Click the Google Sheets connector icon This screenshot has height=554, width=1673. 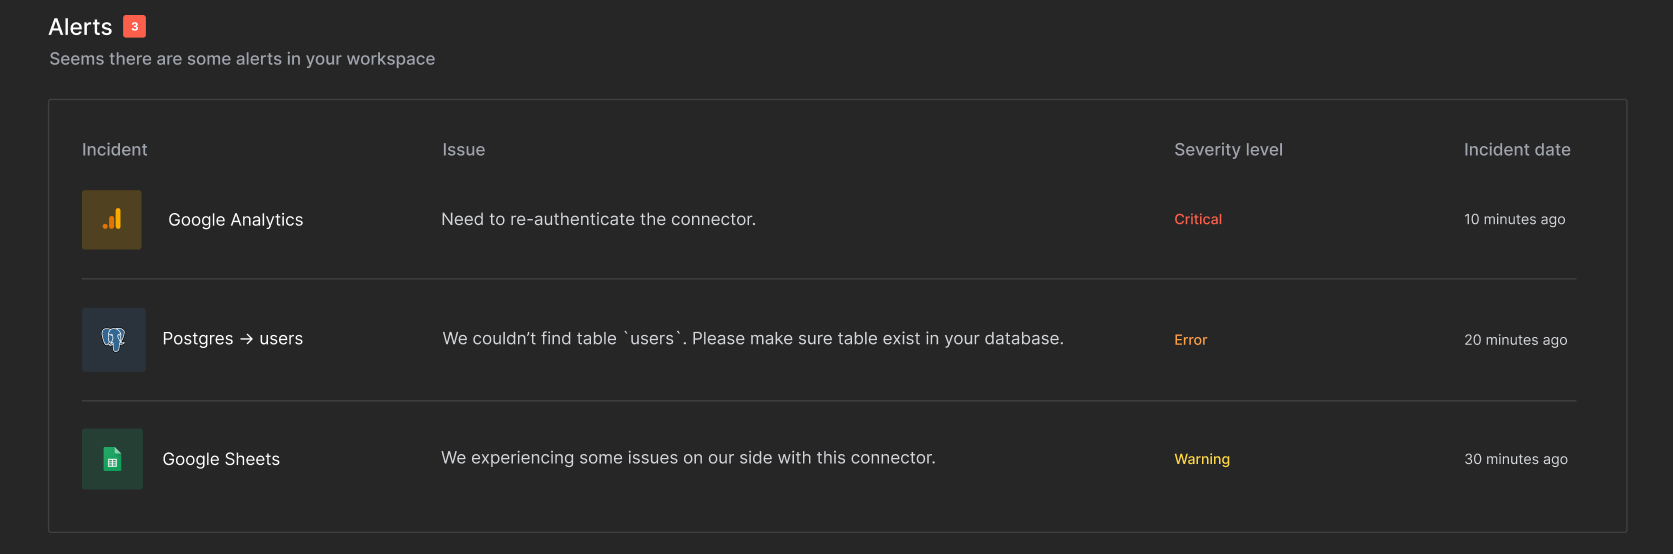tap(112, 459)
